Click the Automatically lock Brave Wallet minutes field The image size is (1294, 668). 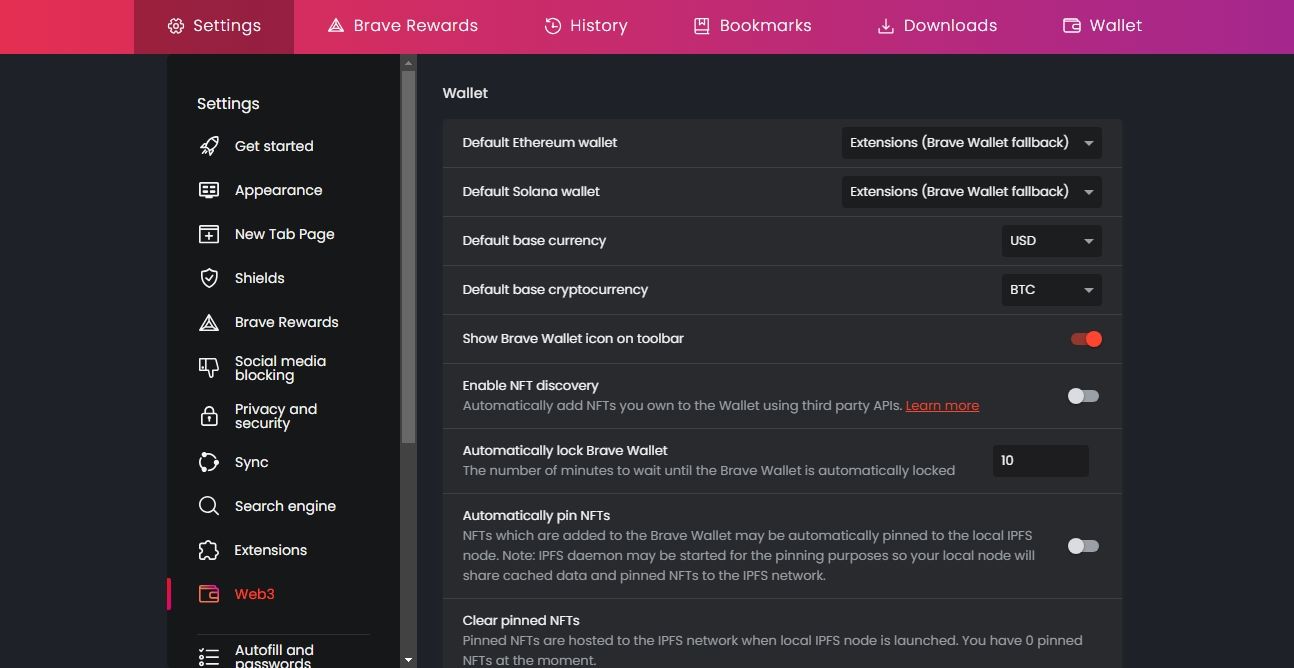click(1039, 460)
